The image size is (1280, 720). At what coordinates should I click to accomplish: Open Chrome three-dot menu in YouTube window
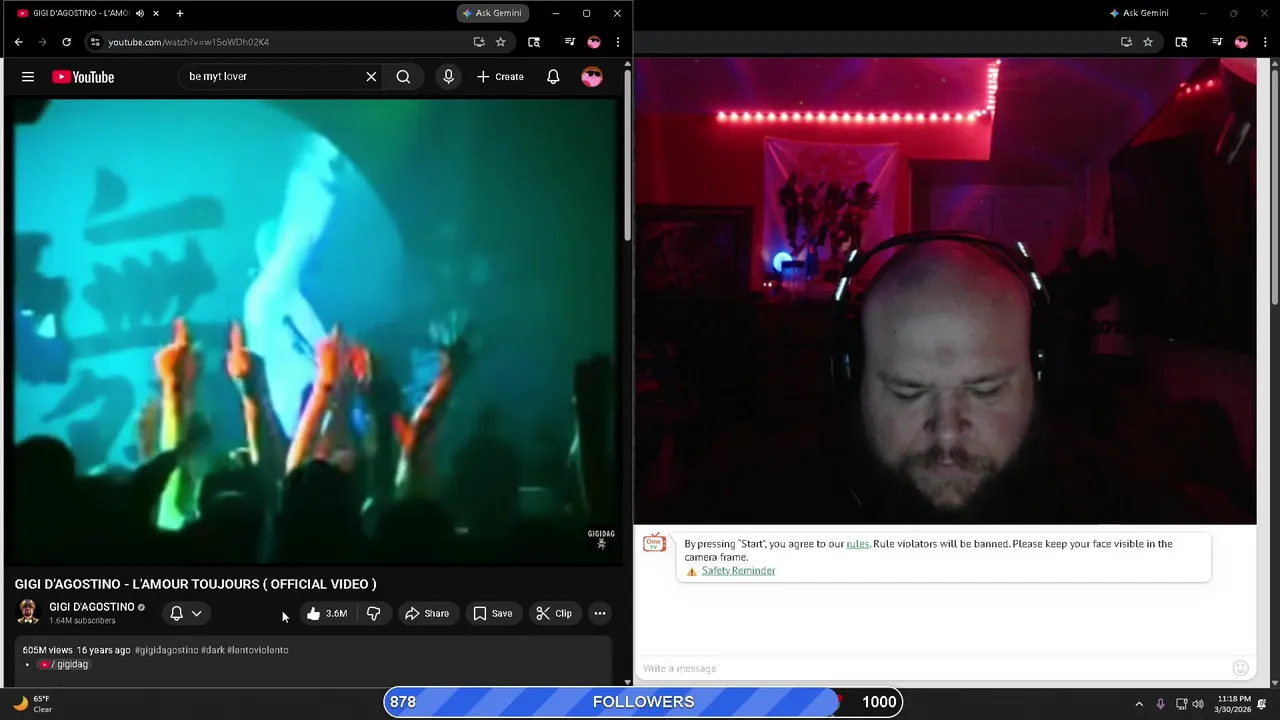click(x=618, y=42)
